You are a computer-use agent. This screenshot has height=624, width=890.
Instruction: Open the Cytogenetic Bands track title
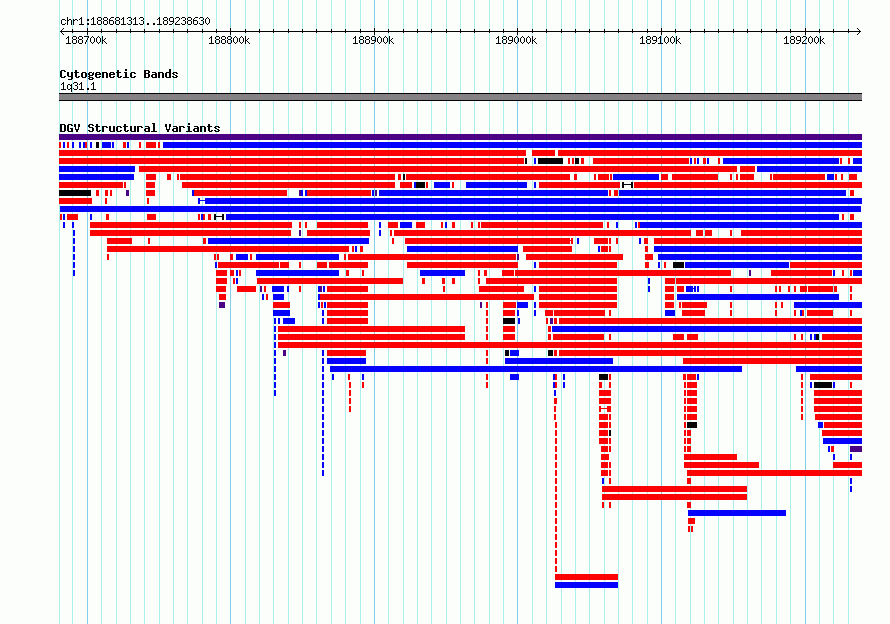pos(119,74)
